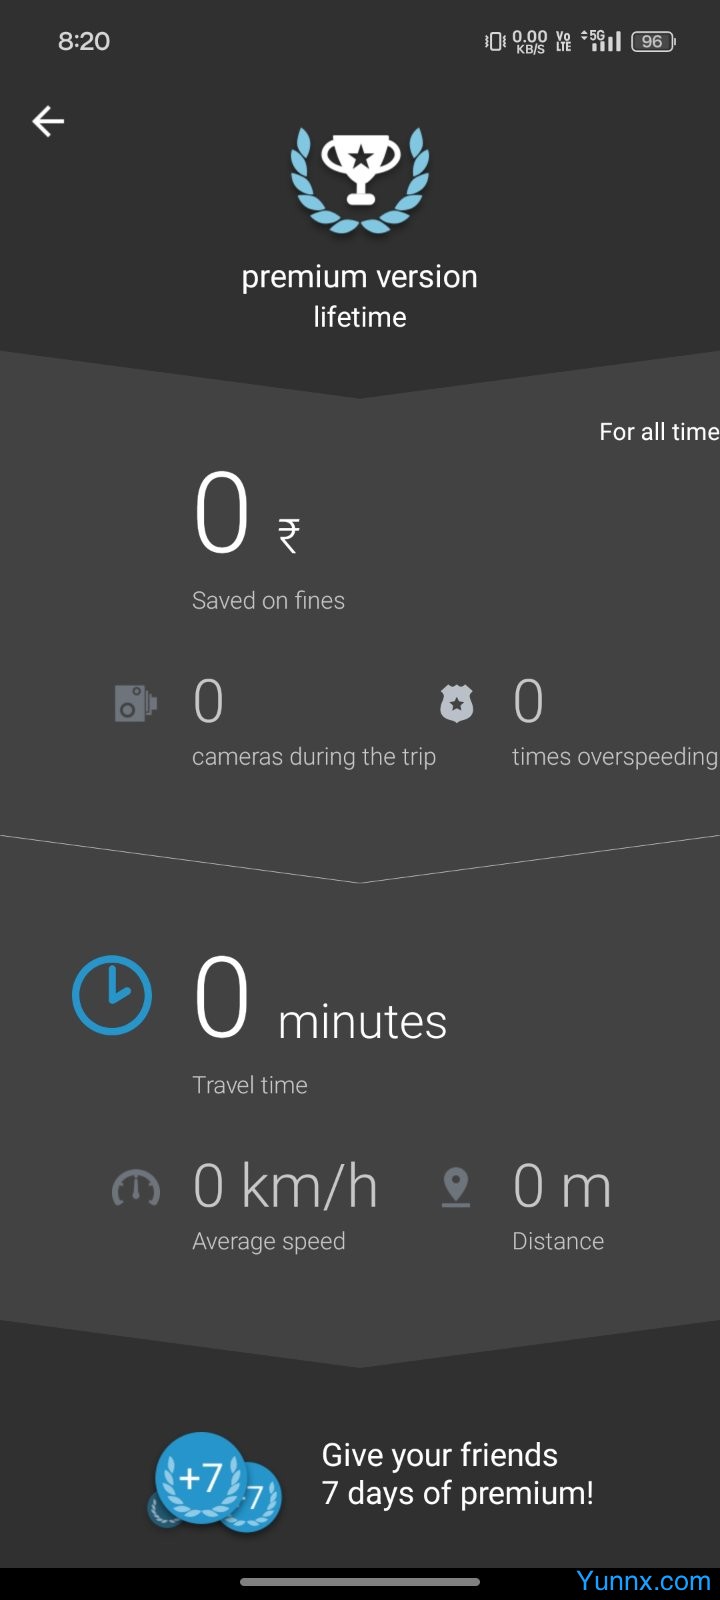This screenshot has height=1600, width=720.
Task: Tap the speed camera icon
Action: 136,703
